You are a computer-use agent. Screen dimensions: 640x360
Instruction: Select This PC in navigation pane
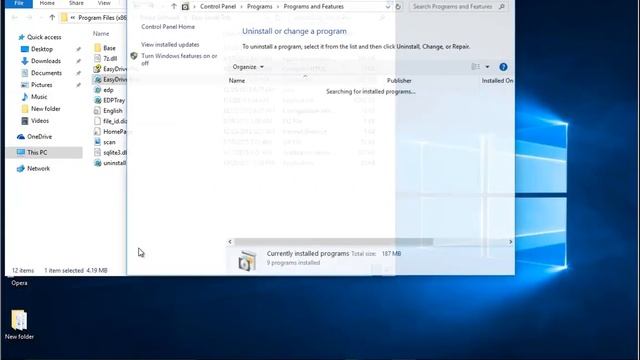click(x=37, y=153)
